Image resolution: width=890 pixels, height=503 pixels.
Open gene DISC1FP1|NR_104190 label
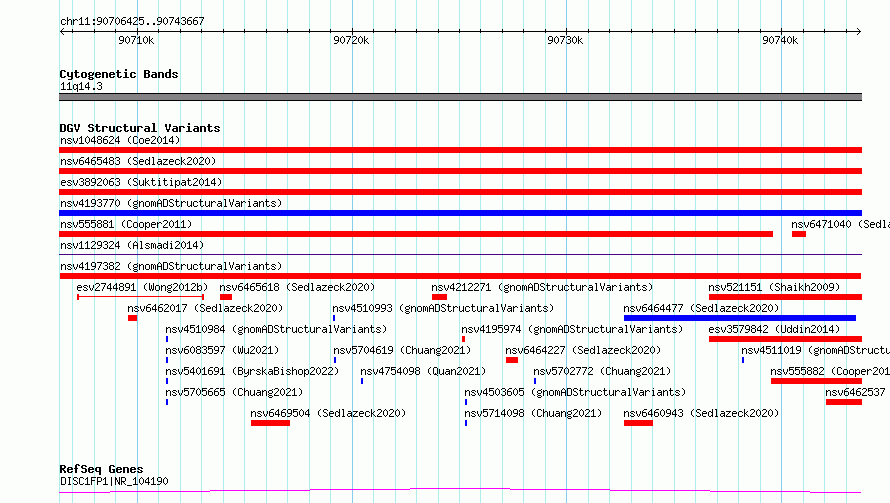point(114,481)
